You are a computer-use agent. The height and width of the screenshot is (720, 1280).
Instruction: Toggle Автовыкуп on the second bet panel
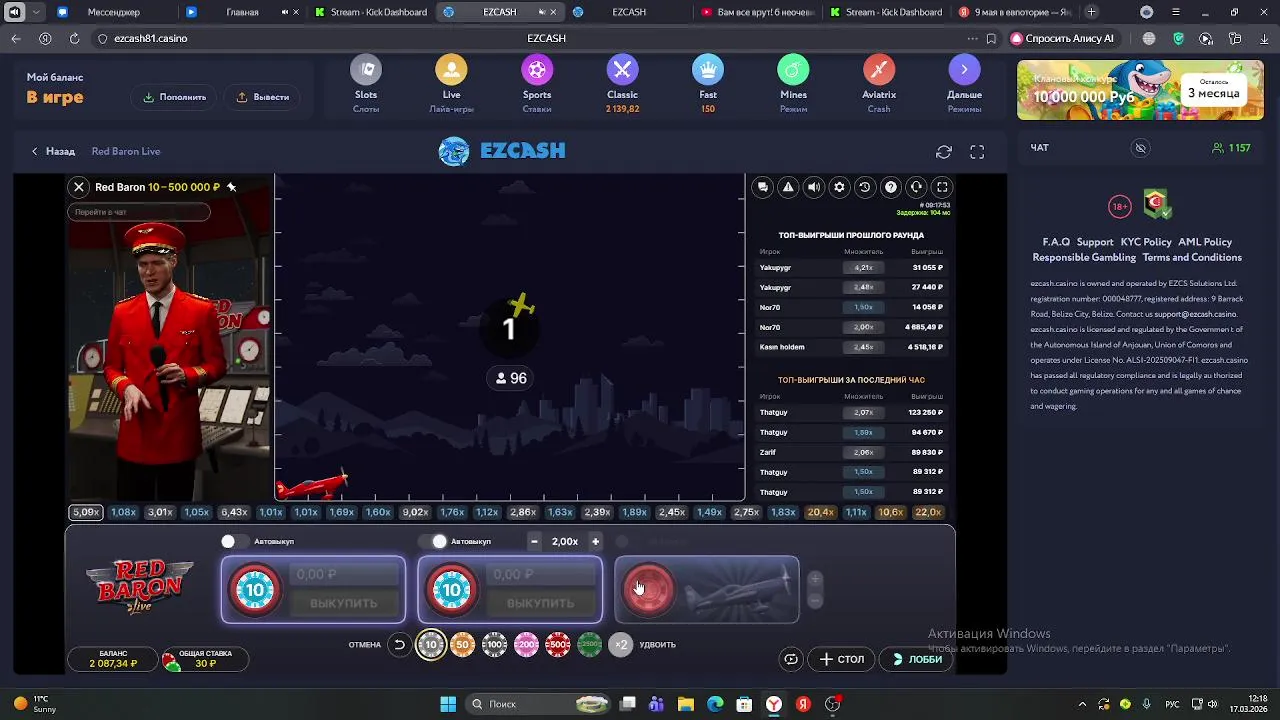pyautogui.click(x=433, y=541)
